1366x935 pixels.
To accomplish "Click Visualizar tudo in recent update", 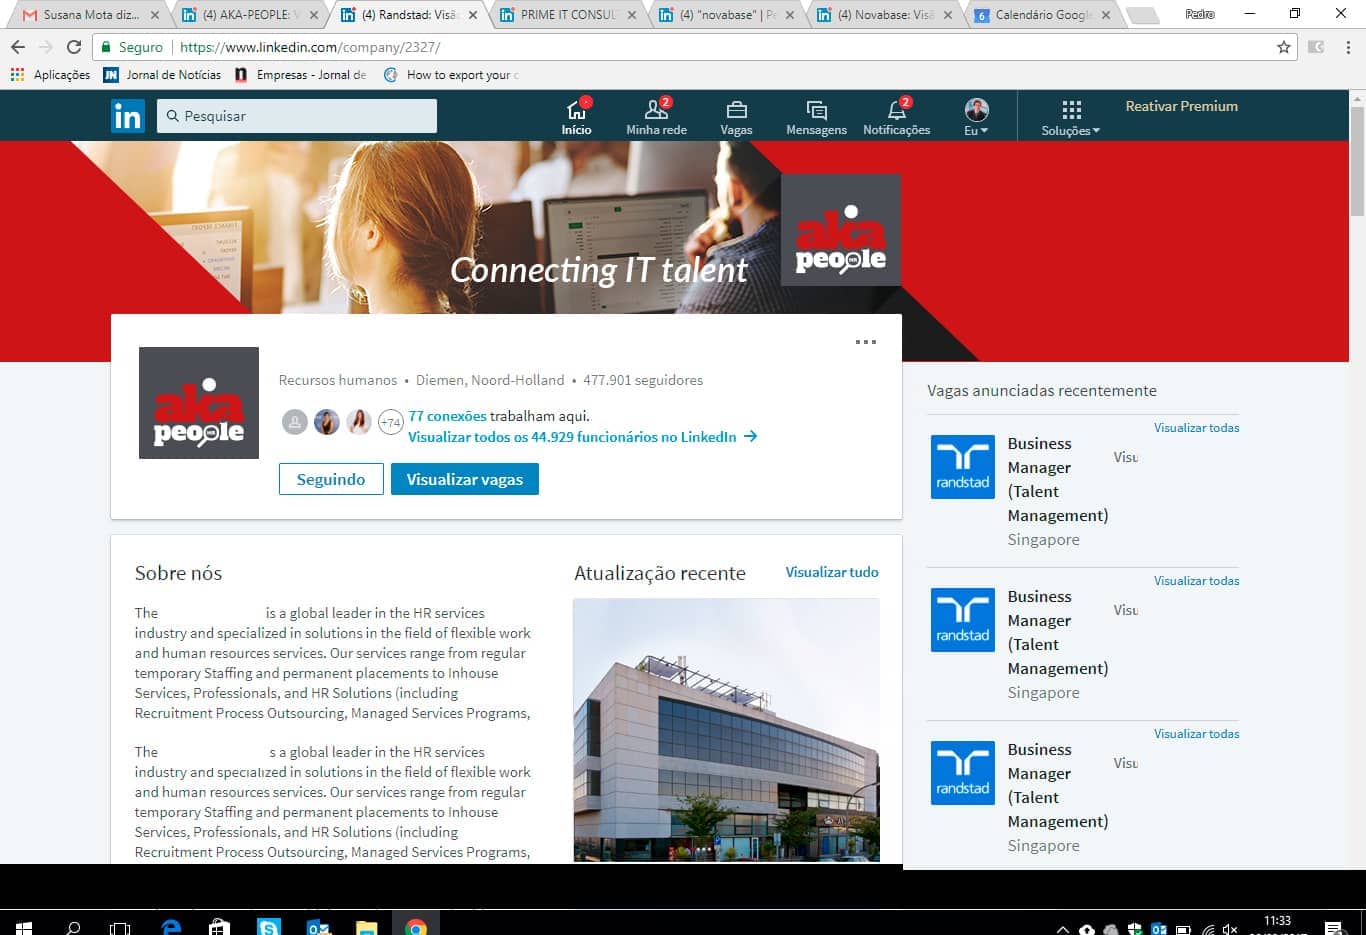I will click(x=832, y=572).
